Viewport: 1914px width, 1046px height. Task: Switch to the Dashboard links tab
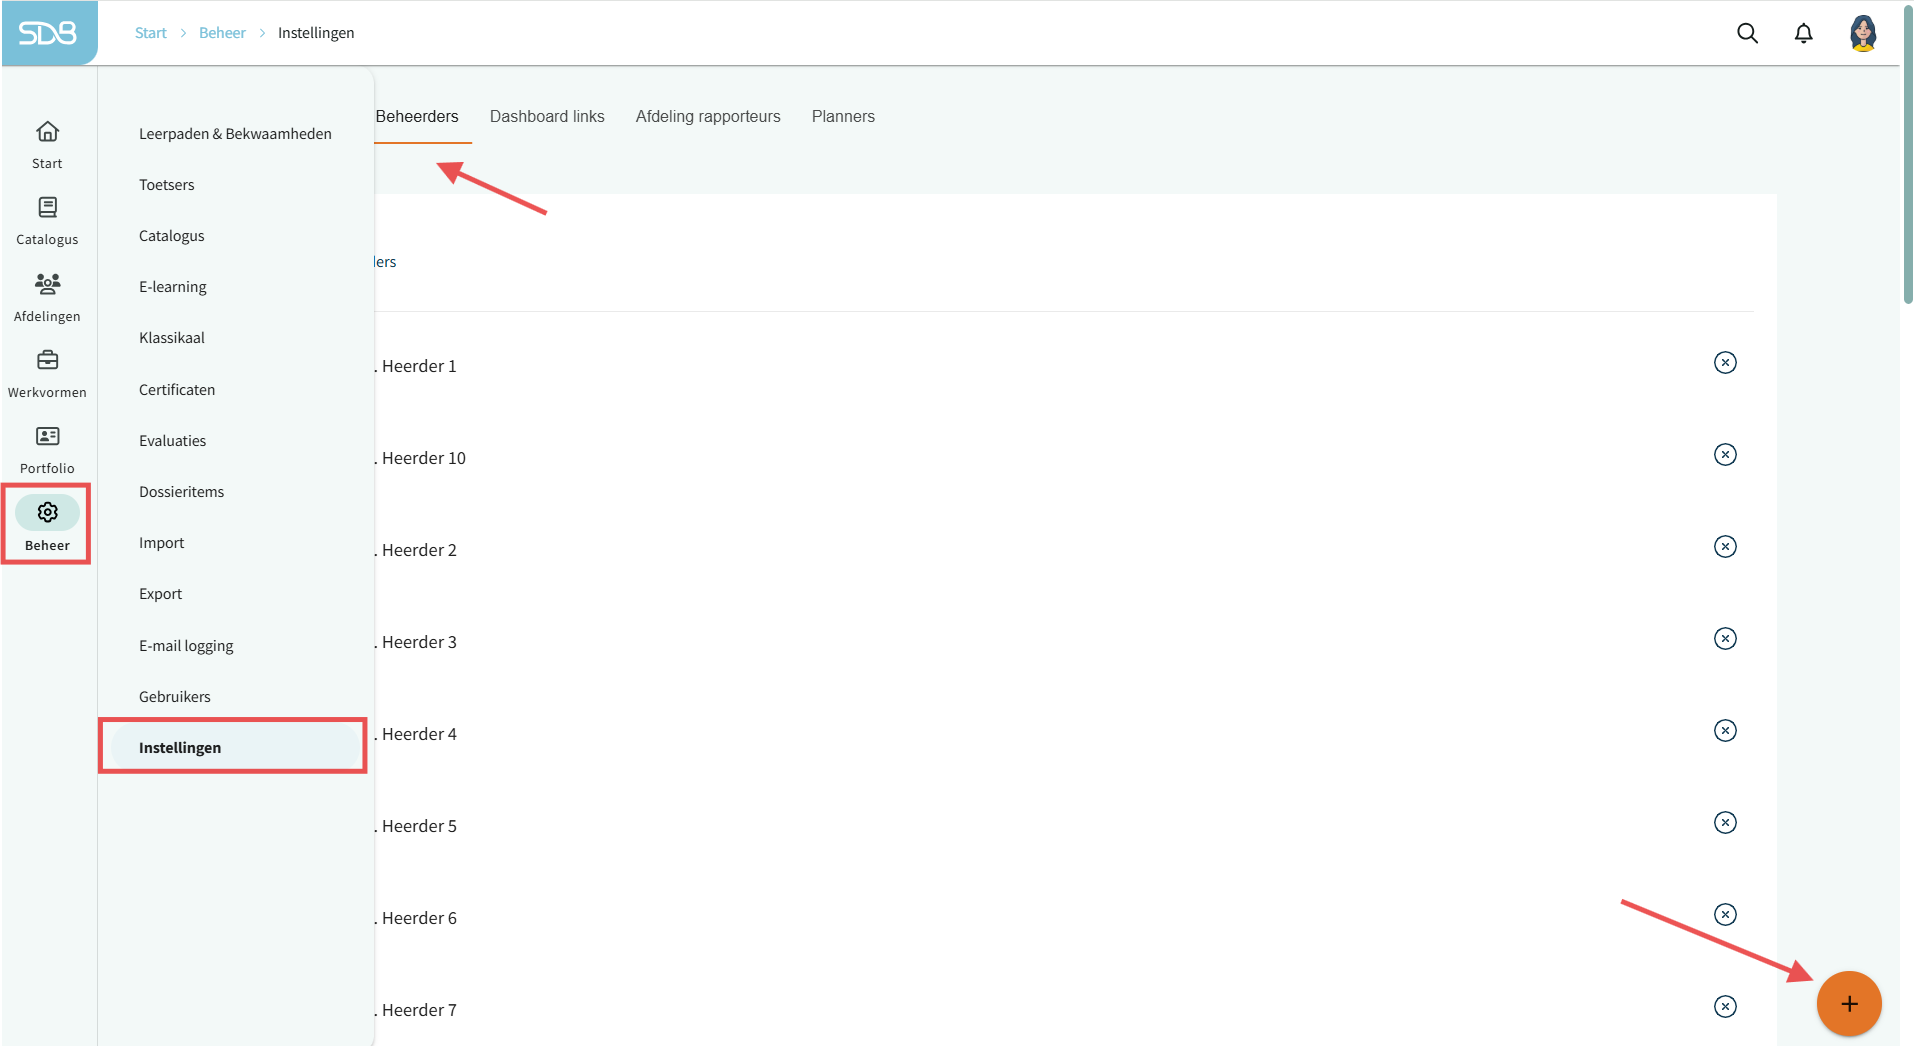[547, 117]
